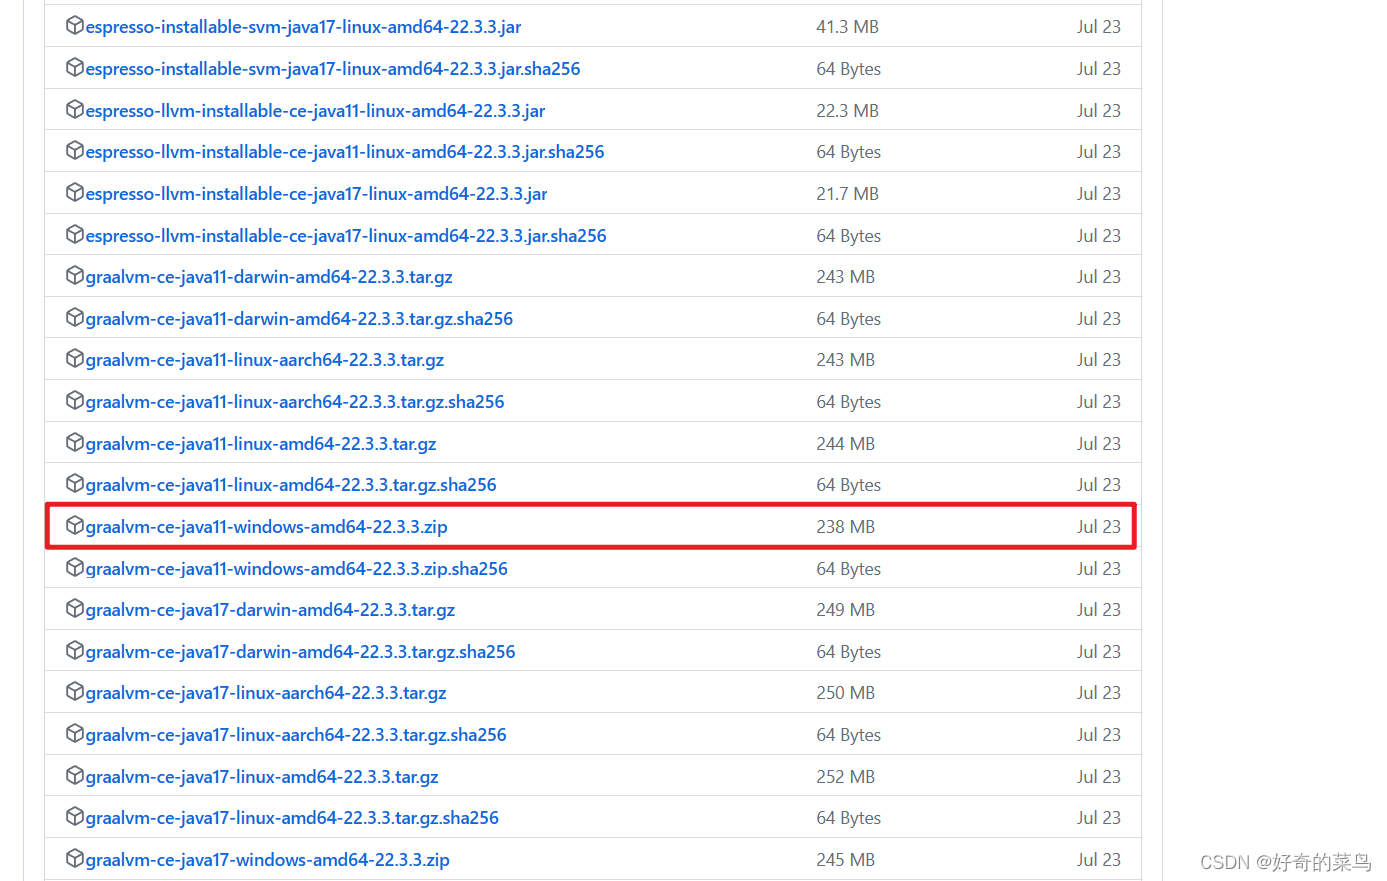The height and width of the screenshot is (881, 1387).
Task: Download espresso-llvm-installable-ce-java17-linux-amd64-22.3.3.jar
Action: [316, 194]
